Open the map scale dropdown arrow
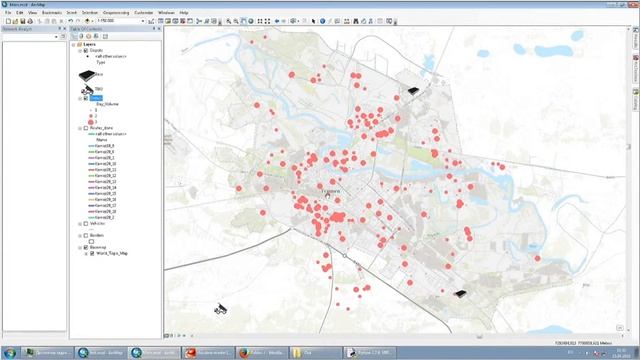The image size is (640, 360). (x=143, y=21)
